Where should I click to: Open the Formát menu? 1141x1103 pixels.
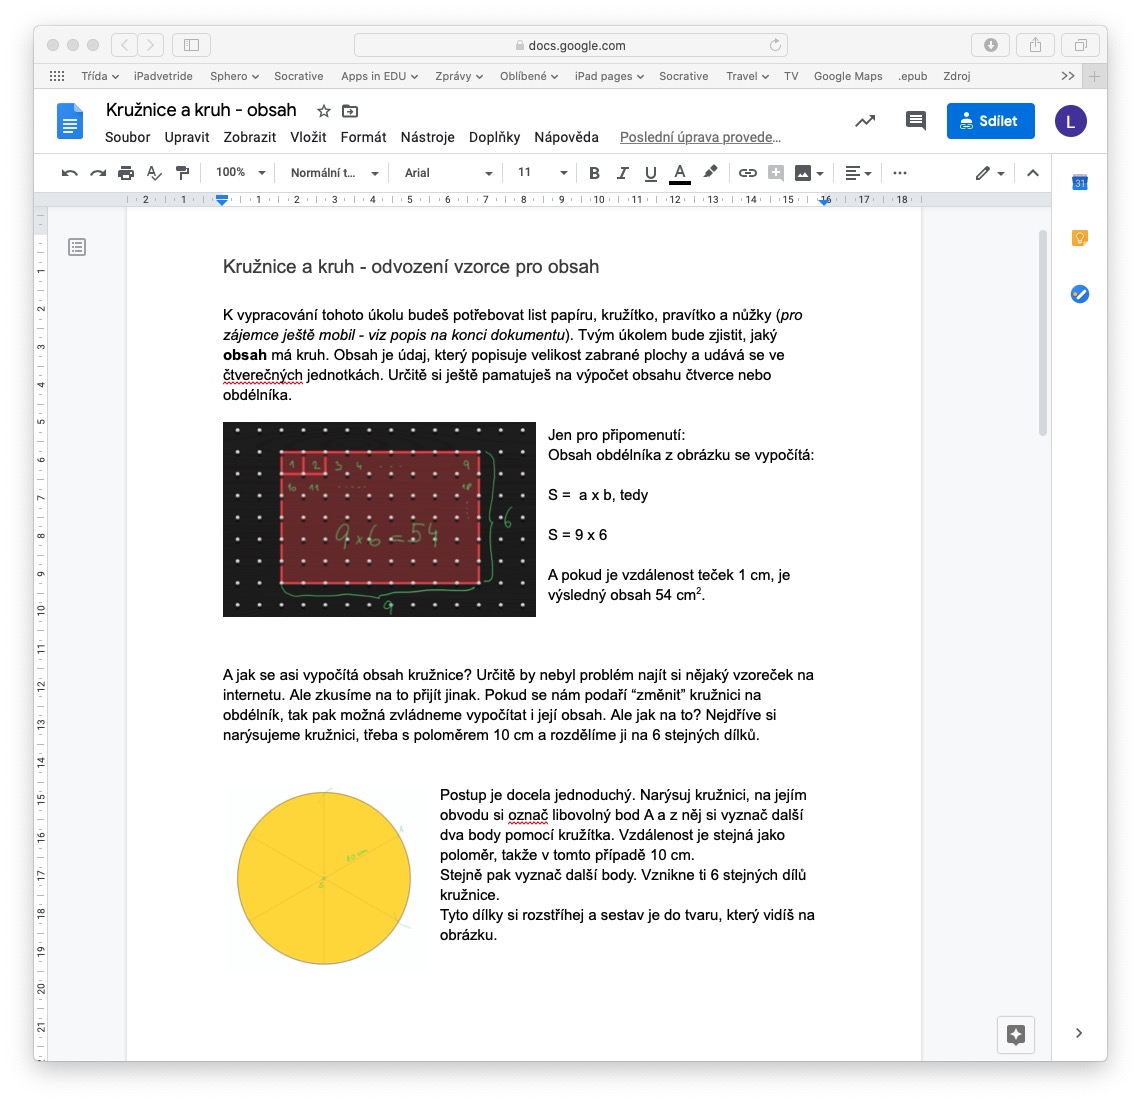(x=363, y=138)
